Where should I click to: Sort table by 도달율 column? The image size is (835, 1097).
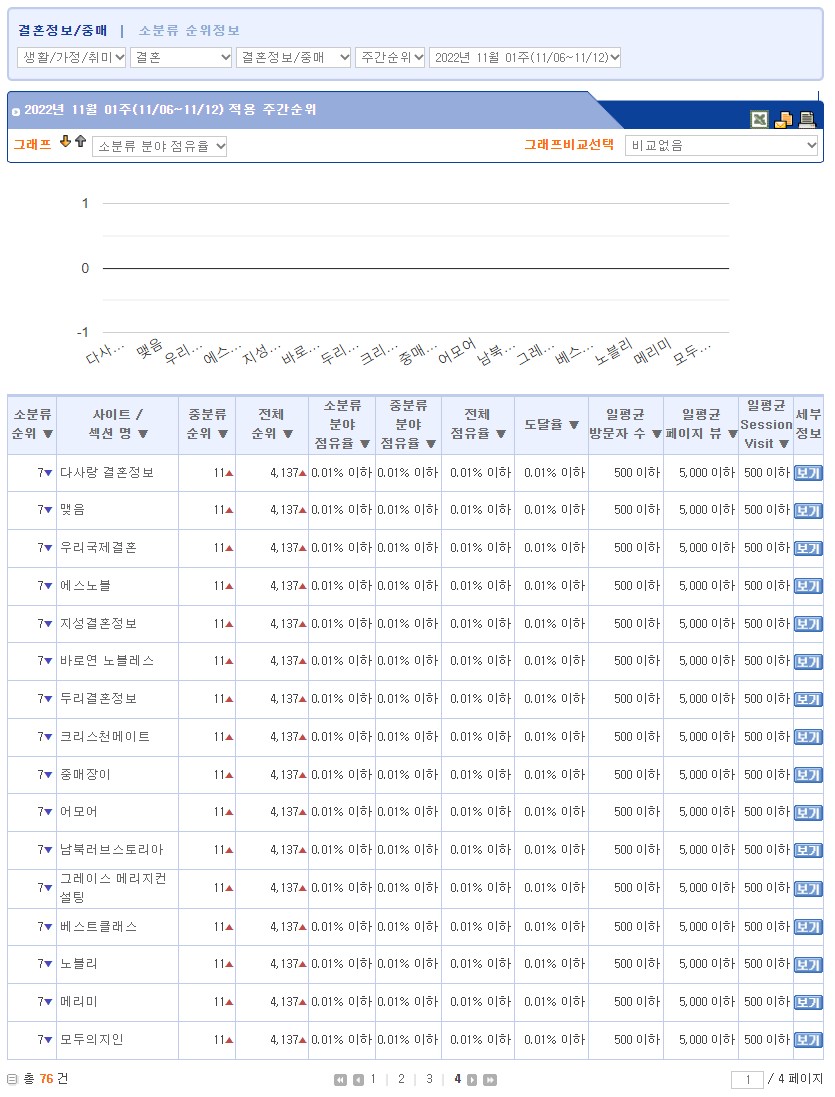coord(552,424)
